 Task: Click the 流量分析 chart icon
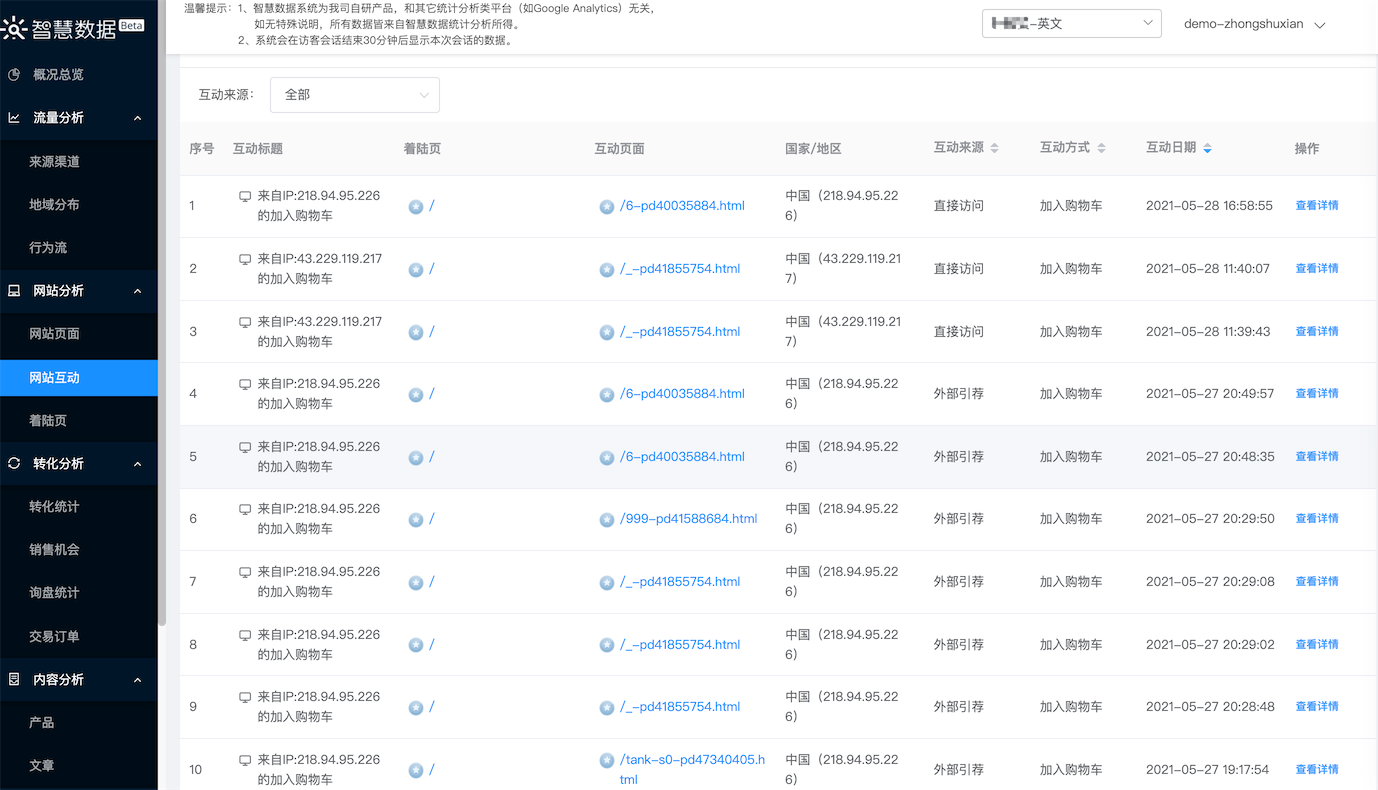point(14,118)
